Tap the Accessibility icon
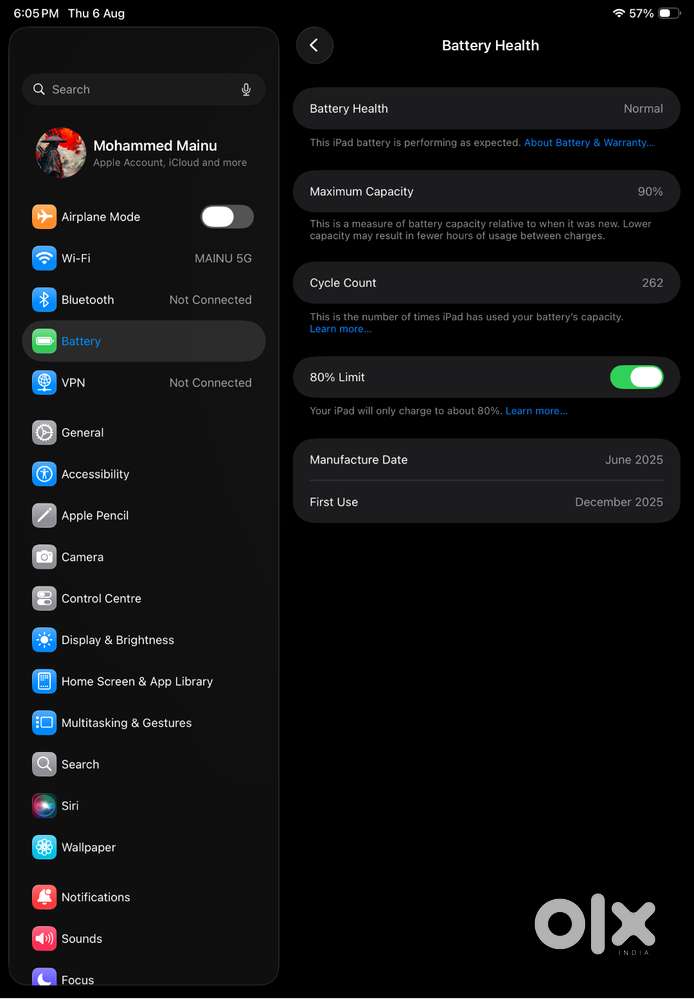The image size is (694, 999). tap(44, 474)
